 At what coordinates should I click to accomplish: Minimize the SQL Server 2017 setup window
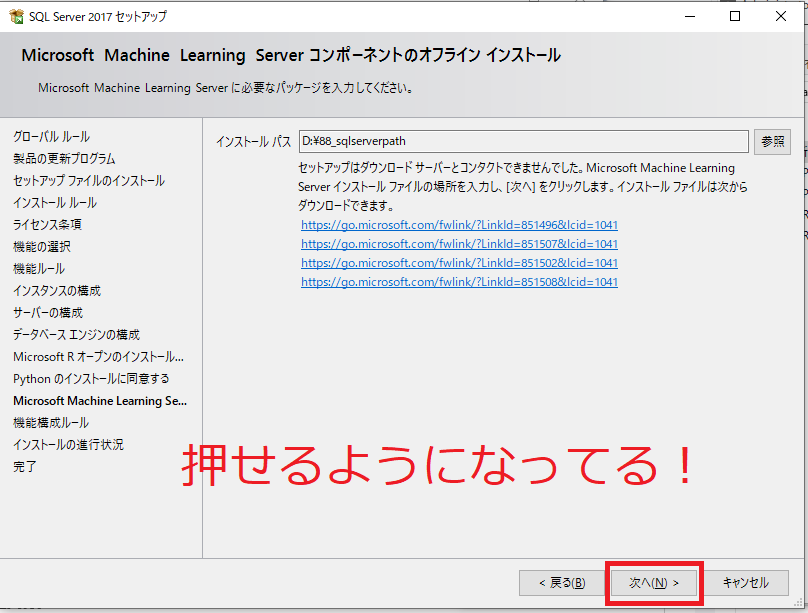[x=690, y=16]
